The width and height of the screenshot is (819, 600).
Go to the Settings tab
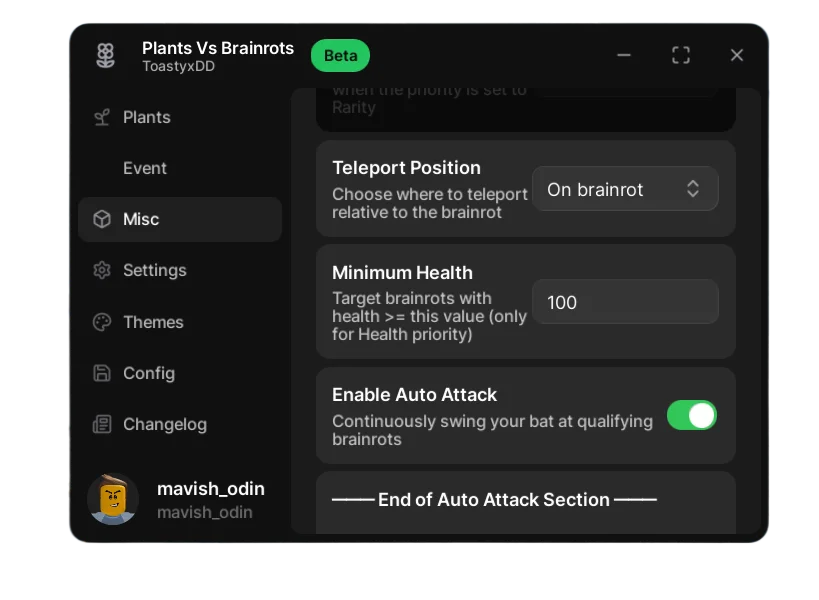coord(154,270)
